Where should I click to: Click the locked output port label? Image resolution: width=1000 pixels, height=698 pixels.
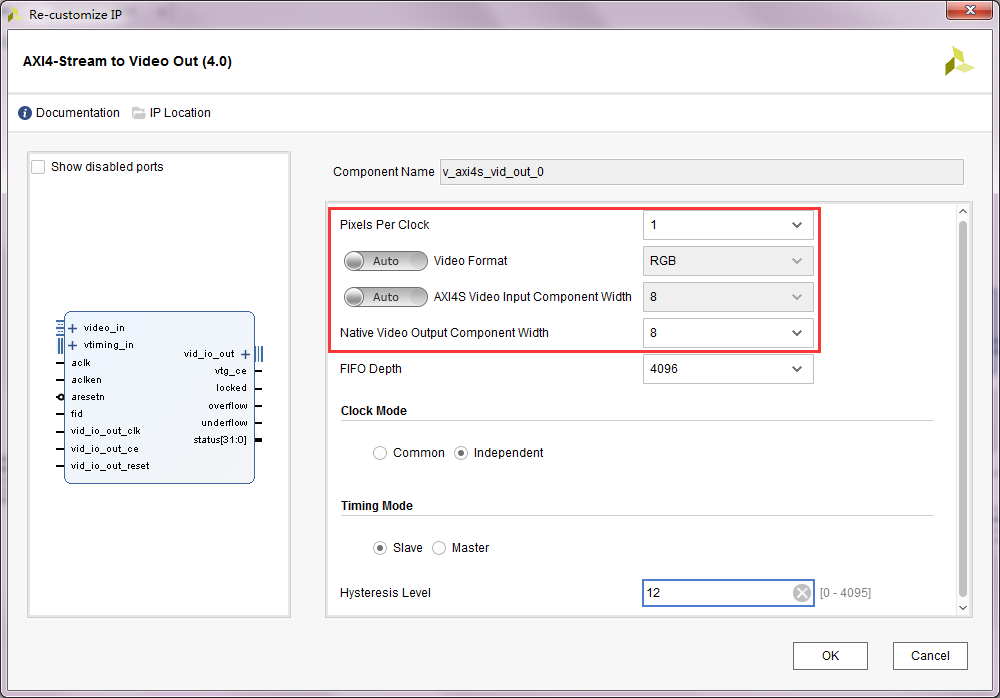[231, 388]
